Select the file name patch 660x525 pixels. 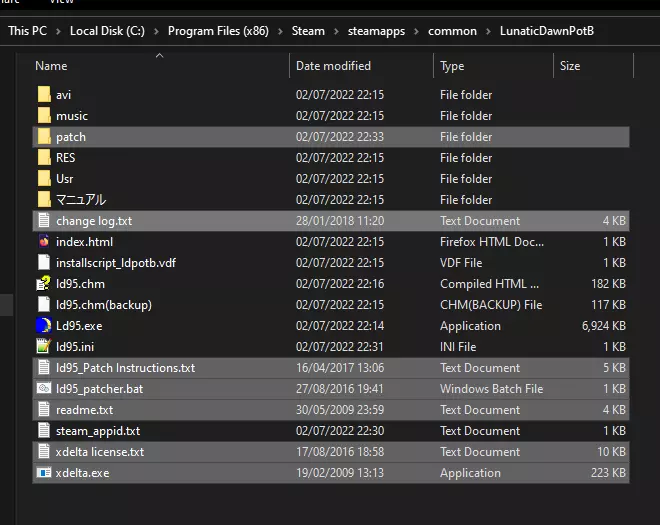pos(71,137)
